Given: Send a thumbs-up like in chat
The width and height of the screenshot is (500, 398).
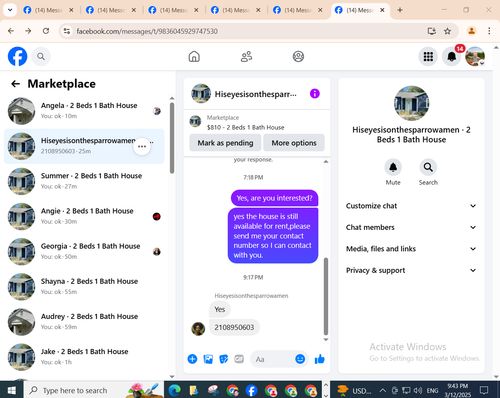Looking at the screenshot, I should (319, 359).
